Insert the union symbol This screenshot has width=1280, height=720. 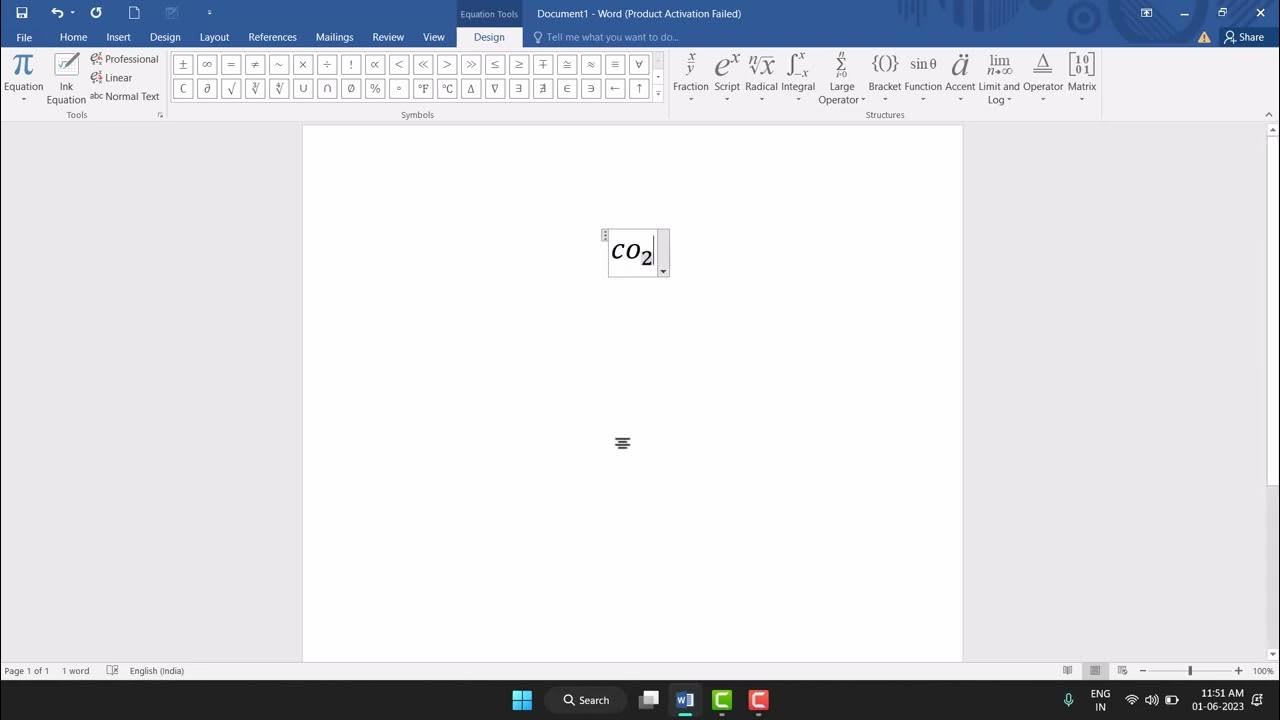[303, 88]
